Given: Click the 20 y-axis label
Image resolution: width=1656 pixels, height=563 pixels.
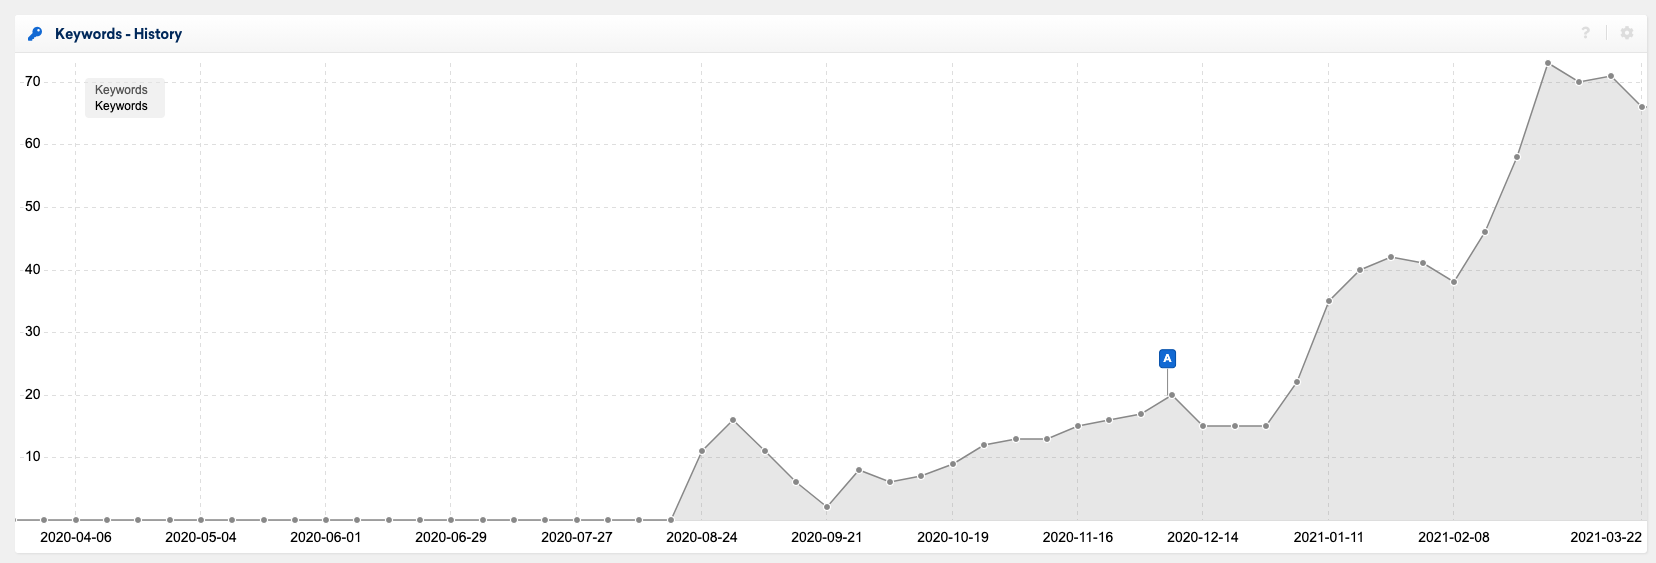Looking at the screenshot, I should [x=33, y=394].
